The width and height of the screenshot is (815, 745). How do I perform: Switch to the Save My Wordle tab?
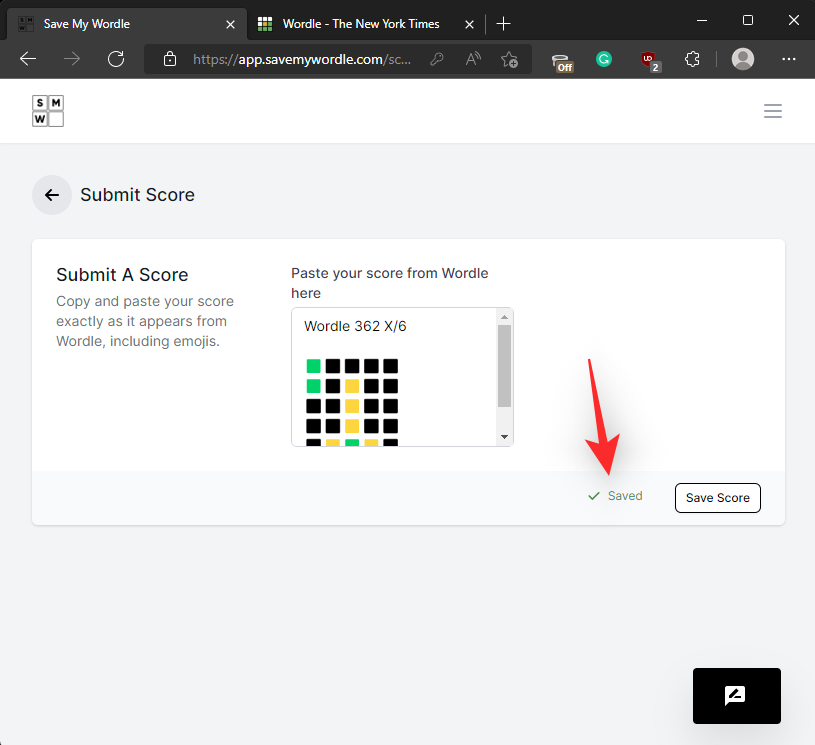[x=125, y=24]
